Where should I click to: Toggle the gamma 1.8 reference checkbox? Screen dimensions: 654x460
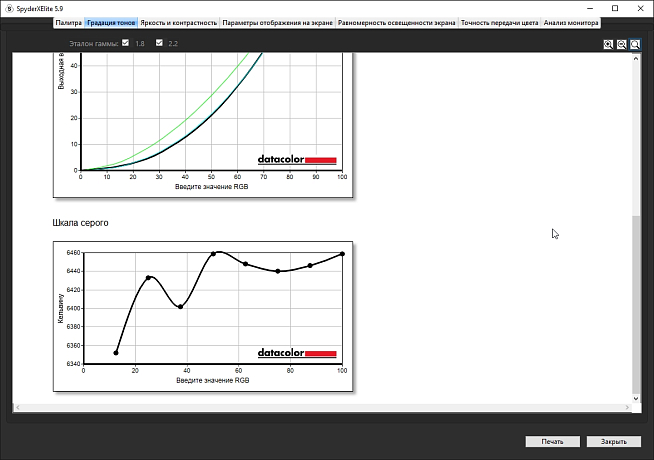[x=125, y=43]
